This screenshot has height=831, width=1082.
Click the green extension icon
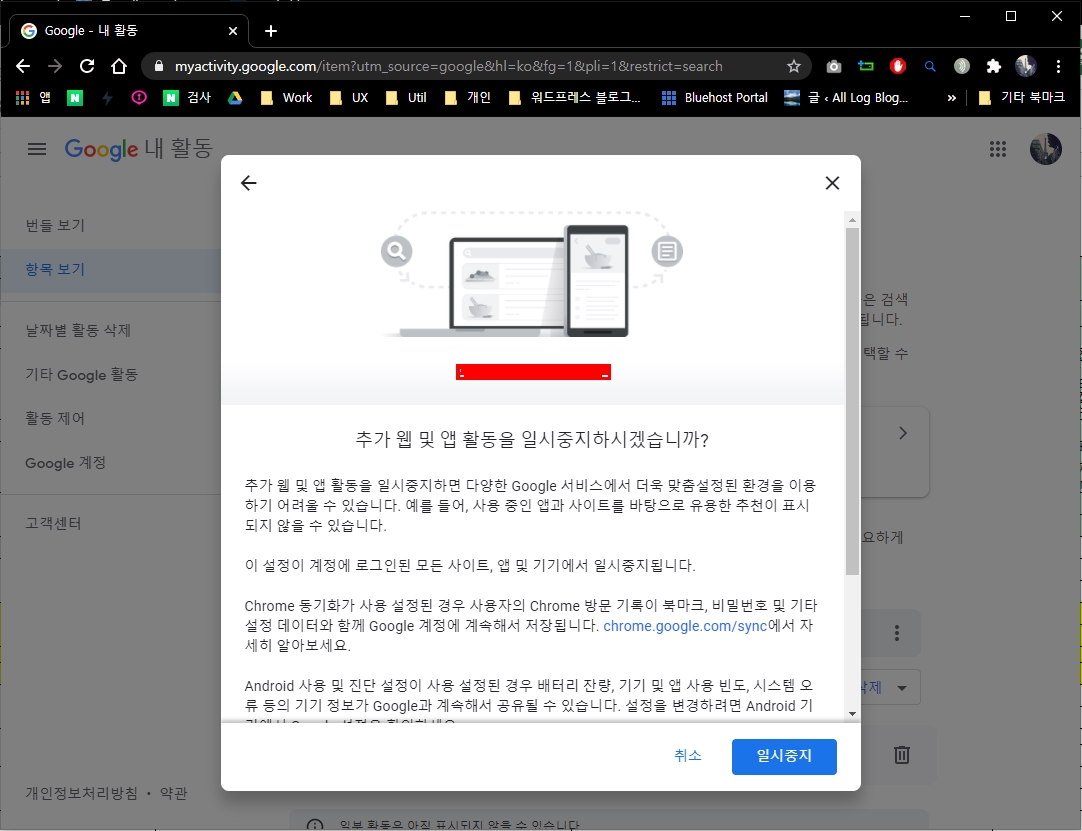pos(865,66)
